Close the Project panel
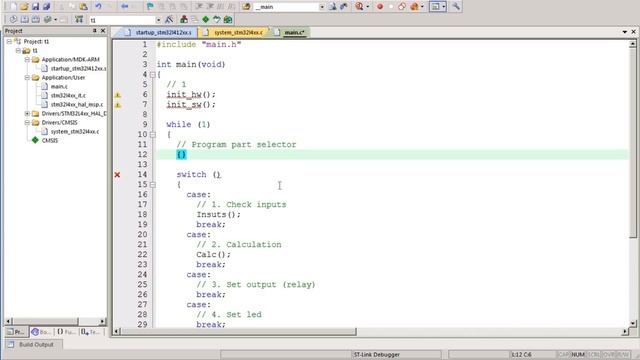The width and height of the screenshot is (640, 360). (x=103, y=31)
